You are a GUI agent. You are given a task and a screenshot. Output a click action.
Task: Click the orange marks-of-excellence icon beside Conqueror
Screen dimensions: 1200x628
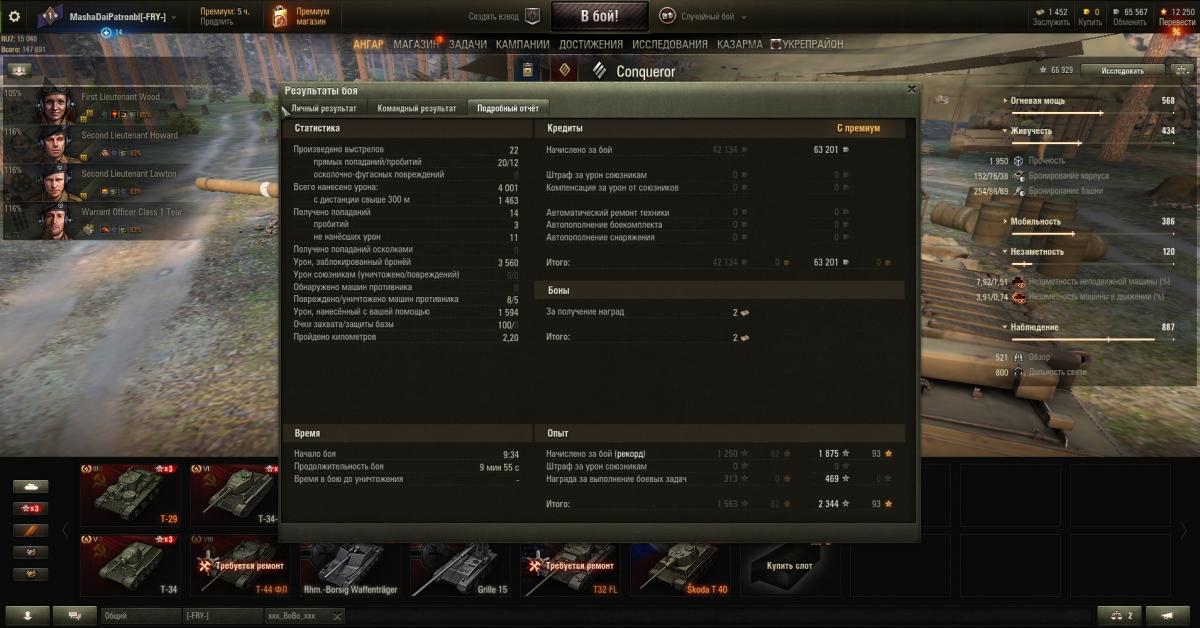[x=563, y=70]
